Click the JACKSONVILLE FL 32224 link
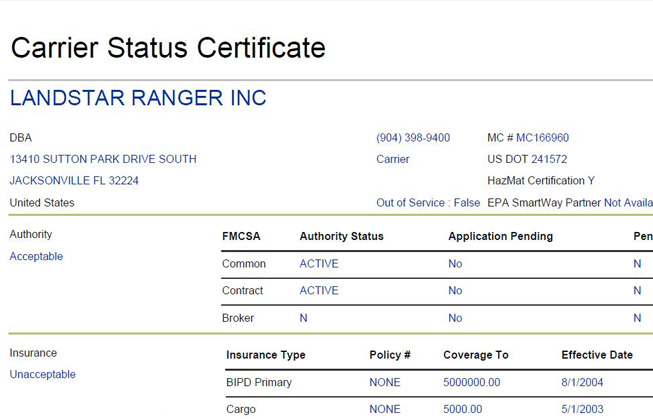The image size is (653, 419). [74, 181]
